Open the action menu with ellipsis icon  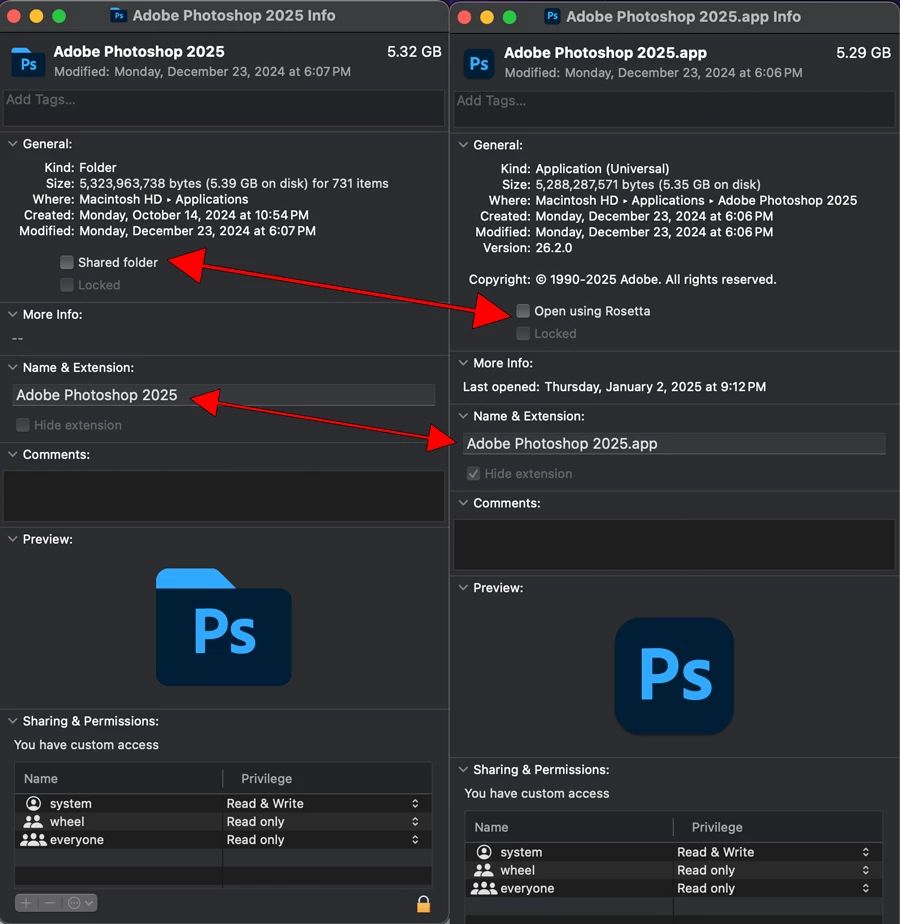80,903
